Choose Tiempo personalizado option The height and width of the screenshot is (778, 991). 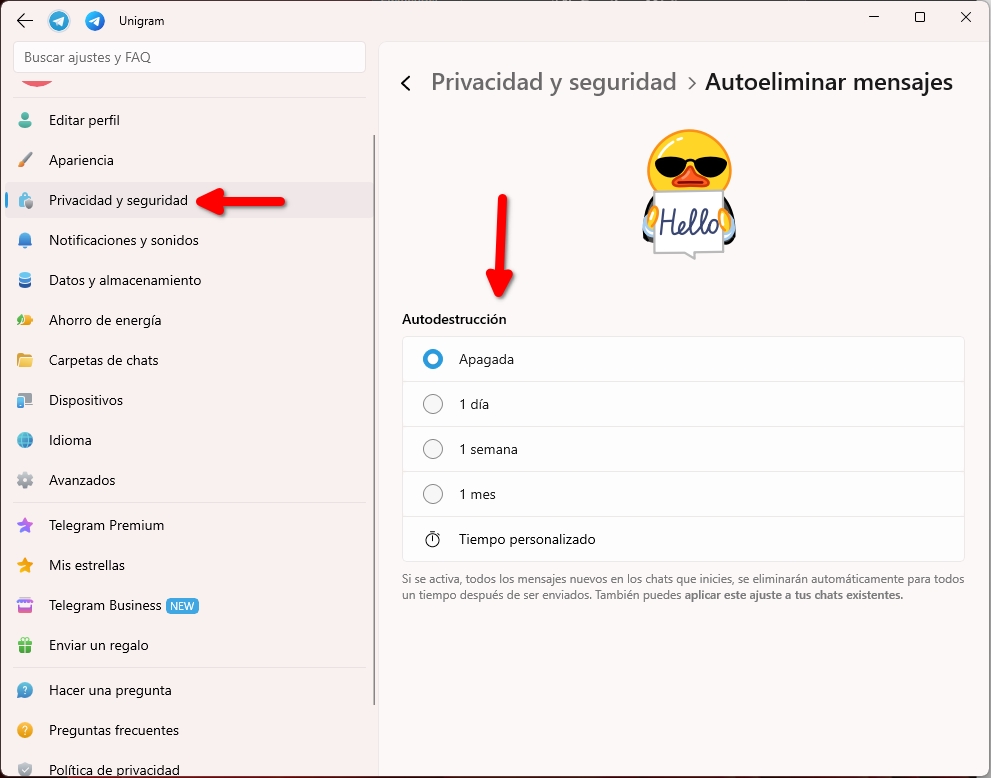pyautogui.click(x=683, y=539)
